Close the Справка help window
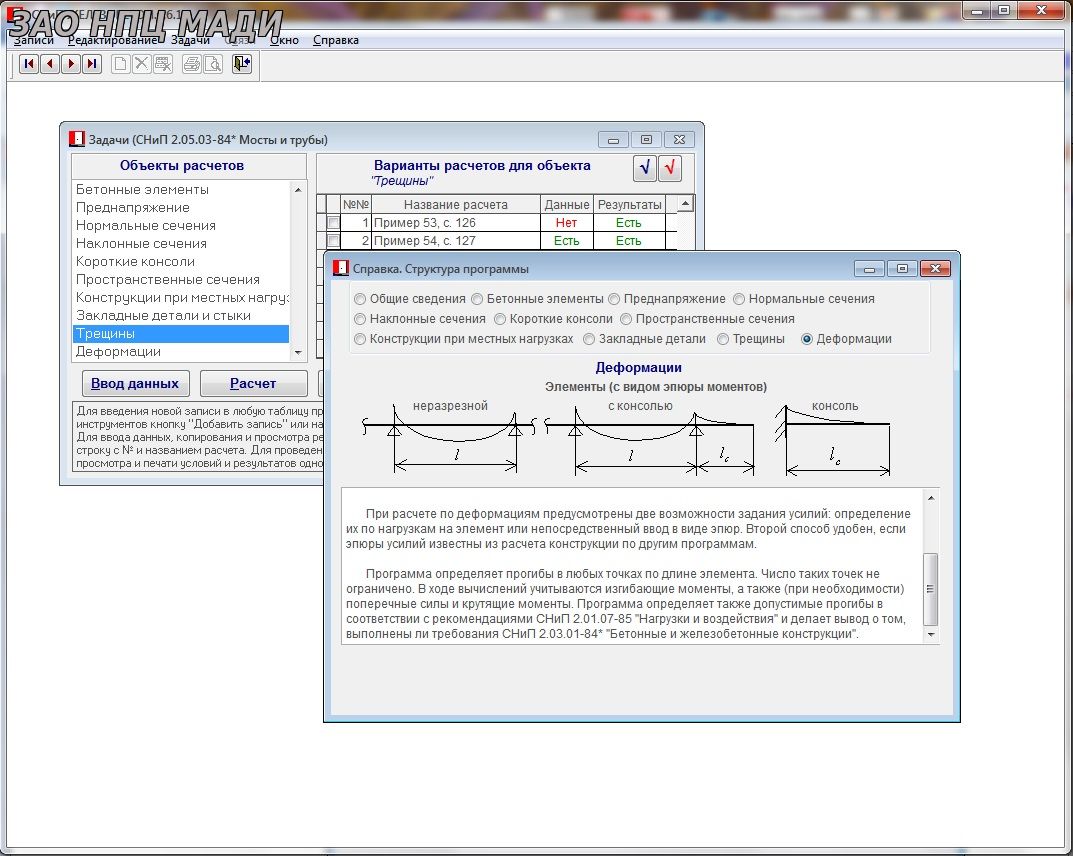The height and width of the screenshot is (856, 1073). [x=935, y=269]
